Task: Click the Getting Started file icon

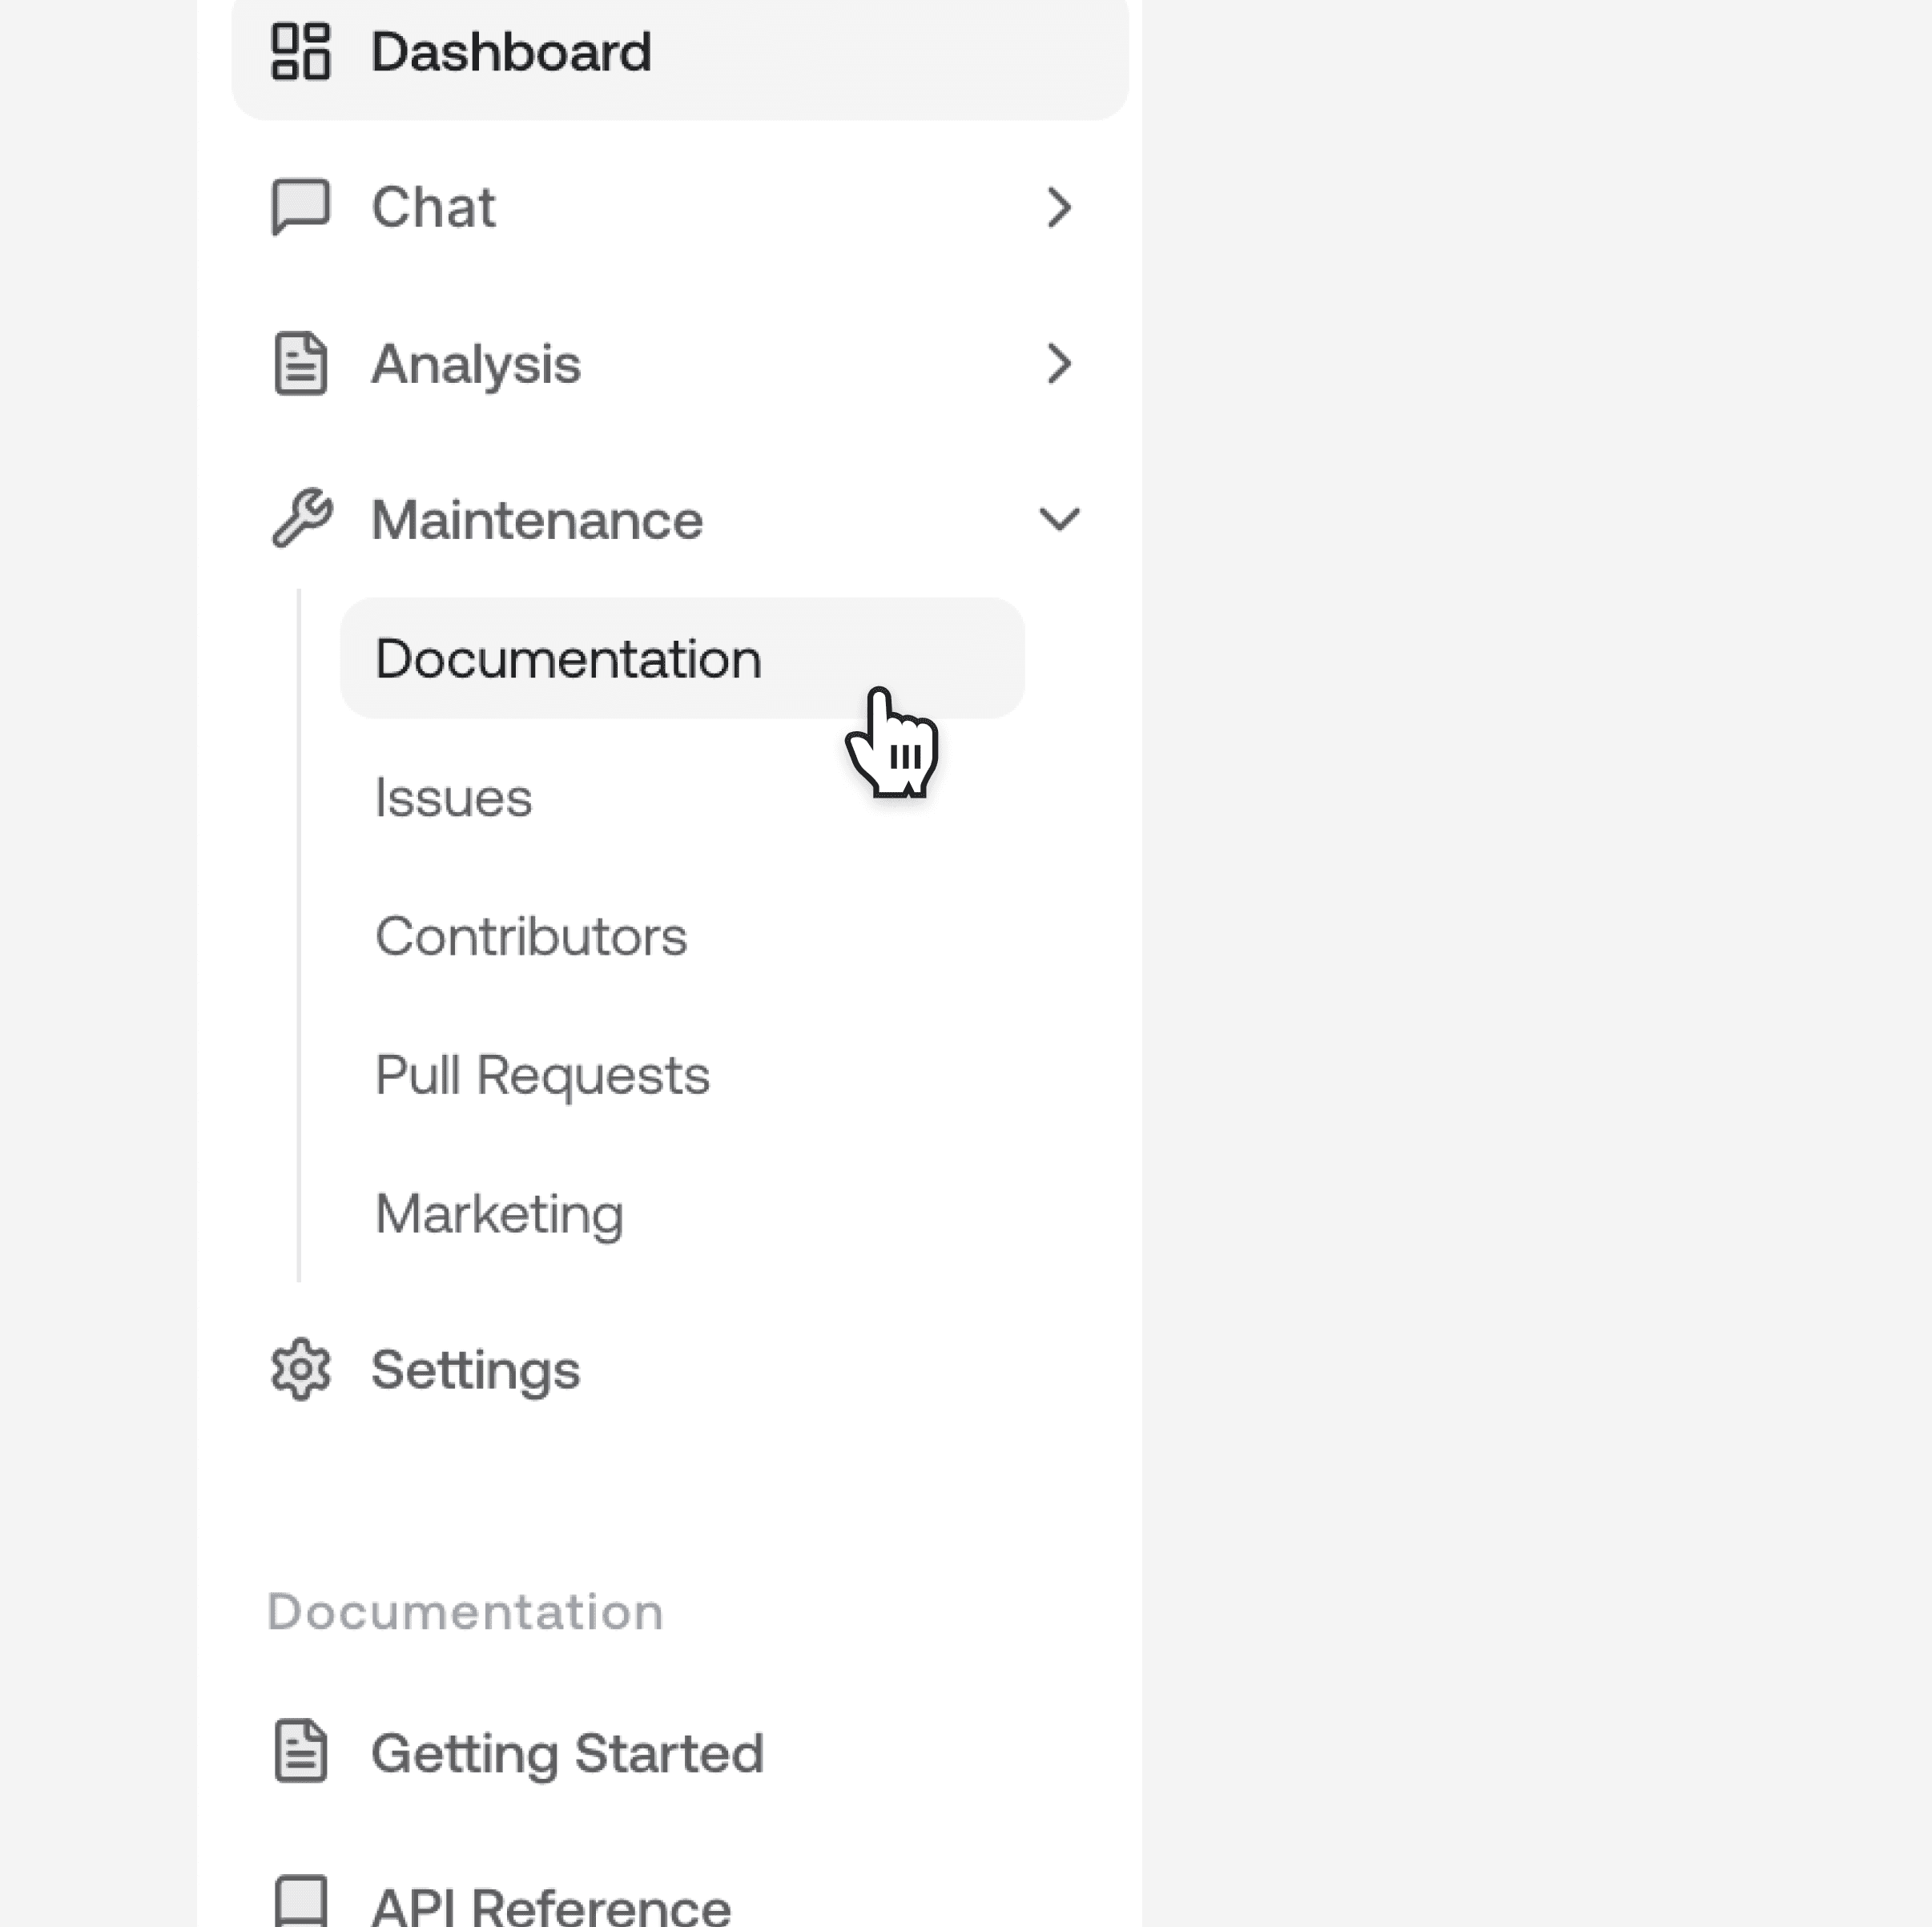Action: tap(300, 1751)
